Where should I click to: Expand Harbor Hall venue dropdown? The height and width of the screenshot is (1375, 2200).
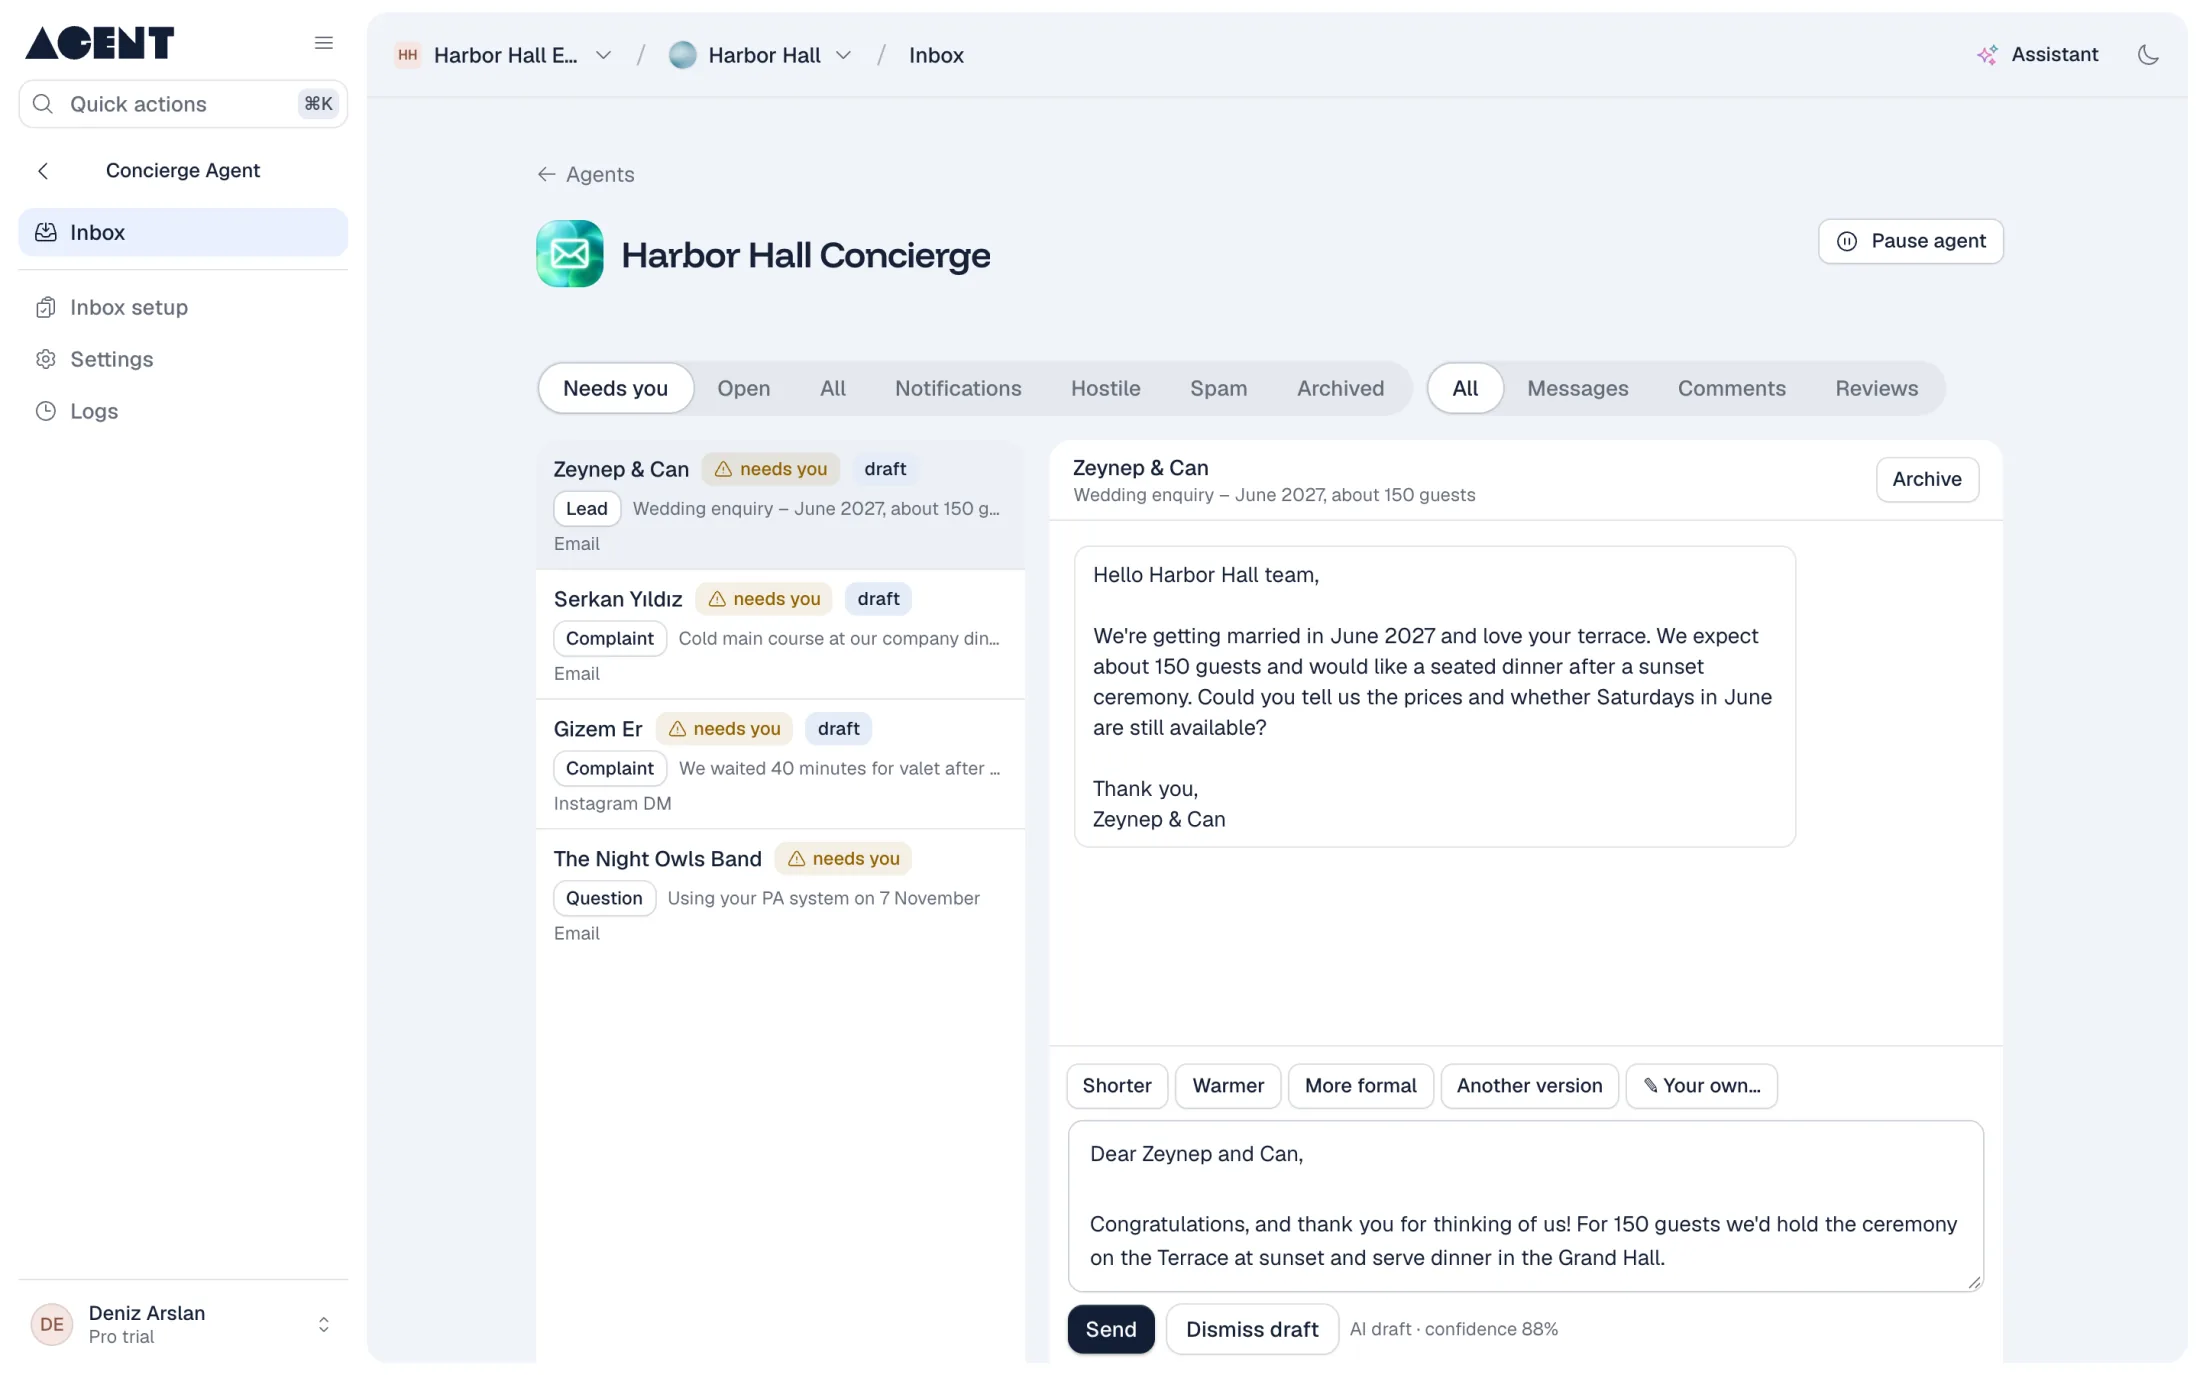(x=843, y=55)
